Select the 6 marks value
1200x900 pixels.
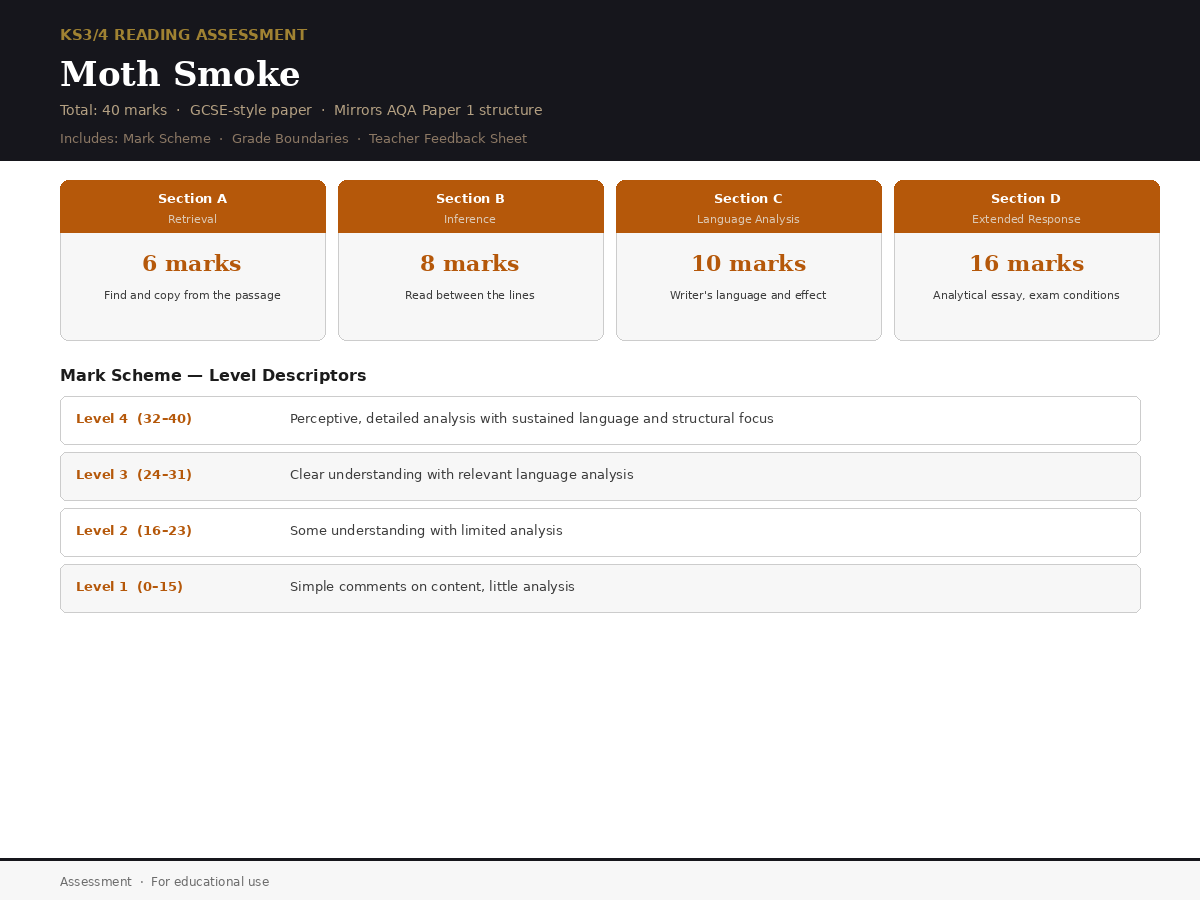(192, 264)
